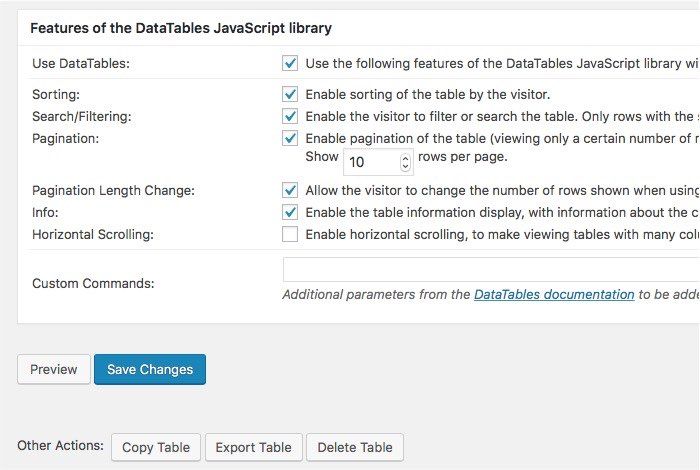Open the DataTables documentation link

coord(554,295)
